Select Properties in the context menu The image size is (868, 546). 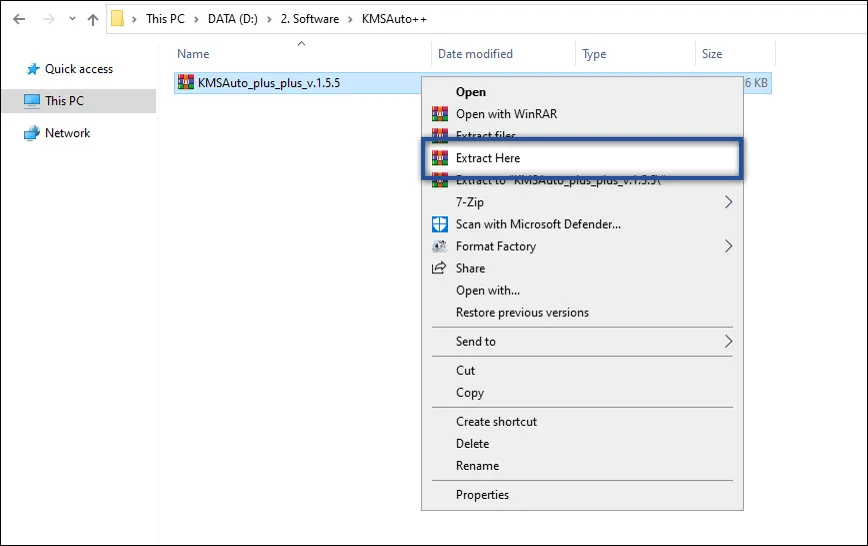pyautogui.click(x=482, y=495)
